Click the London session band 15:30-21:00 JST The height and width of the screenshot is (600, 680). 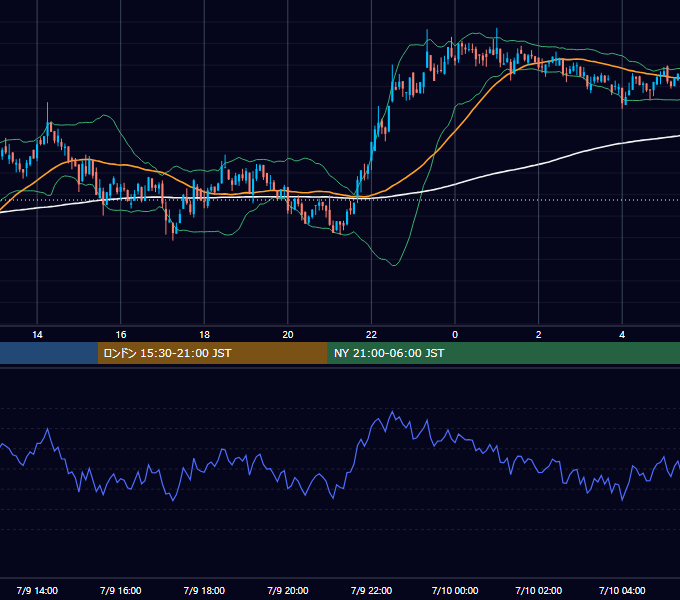click(x=212, y=353)
